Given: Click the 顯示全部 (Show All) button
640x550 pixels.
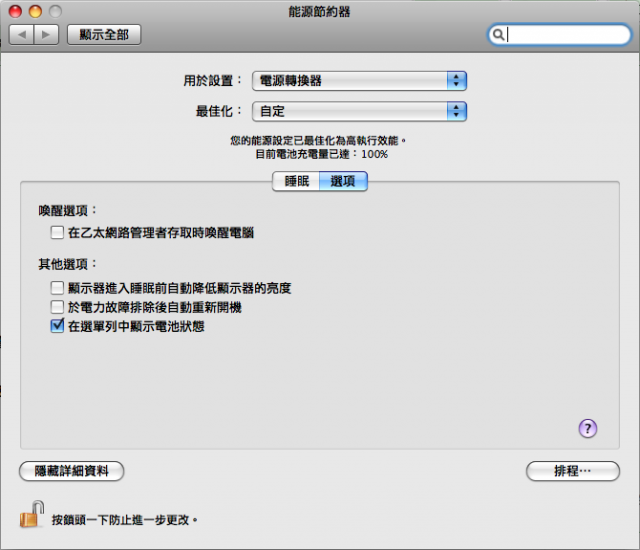Looking at the screenshot, I should [x=104, y=35].
